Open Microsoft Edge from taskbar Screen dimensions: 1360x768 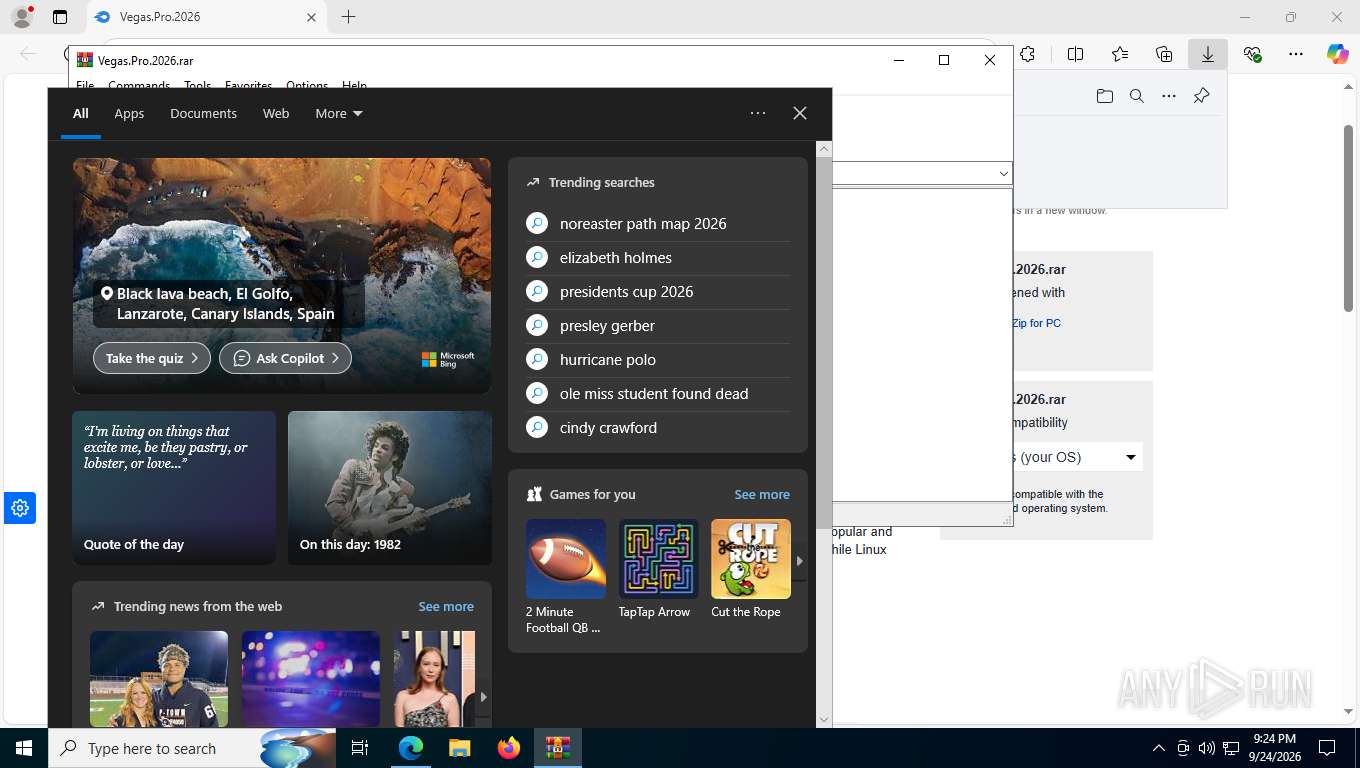coord(411,748)
